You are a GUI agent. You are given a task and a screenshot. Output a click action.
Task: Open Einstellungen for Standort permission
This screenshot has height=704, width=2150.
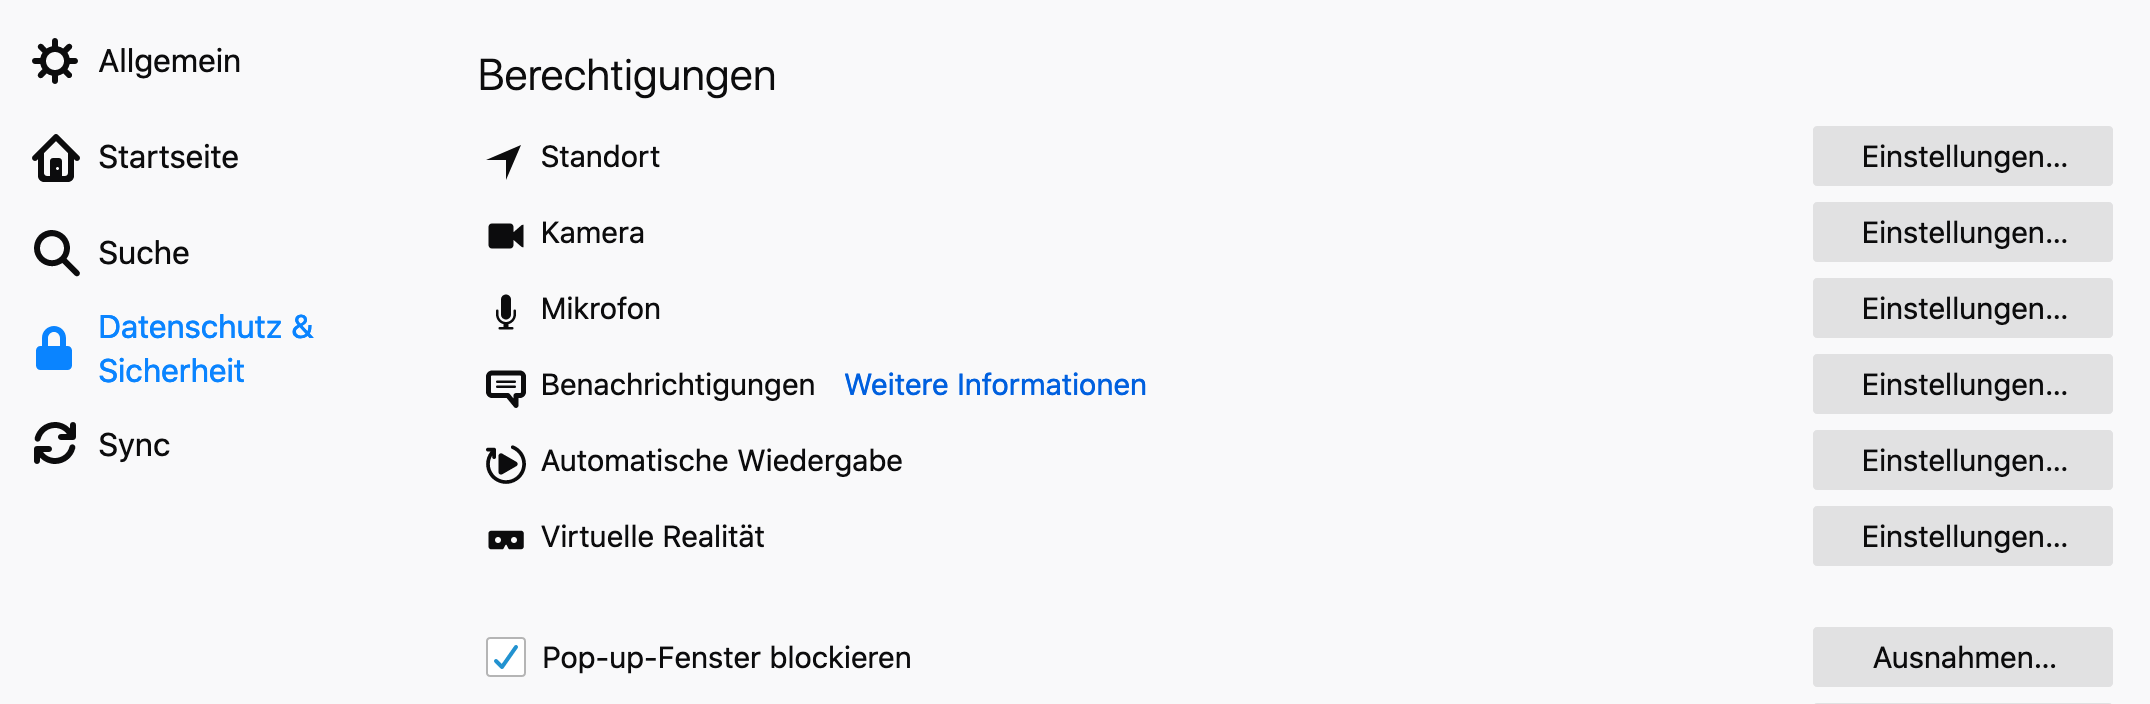click(x=1962, y=157)
